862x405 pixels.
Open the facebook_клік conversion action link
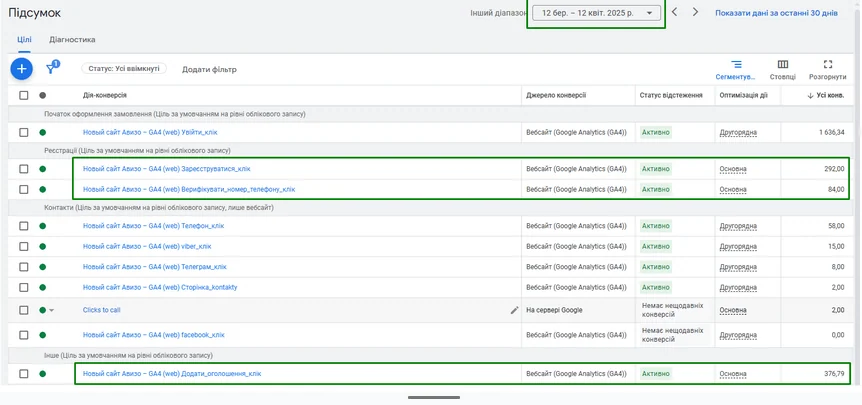[x=153, y=335]
